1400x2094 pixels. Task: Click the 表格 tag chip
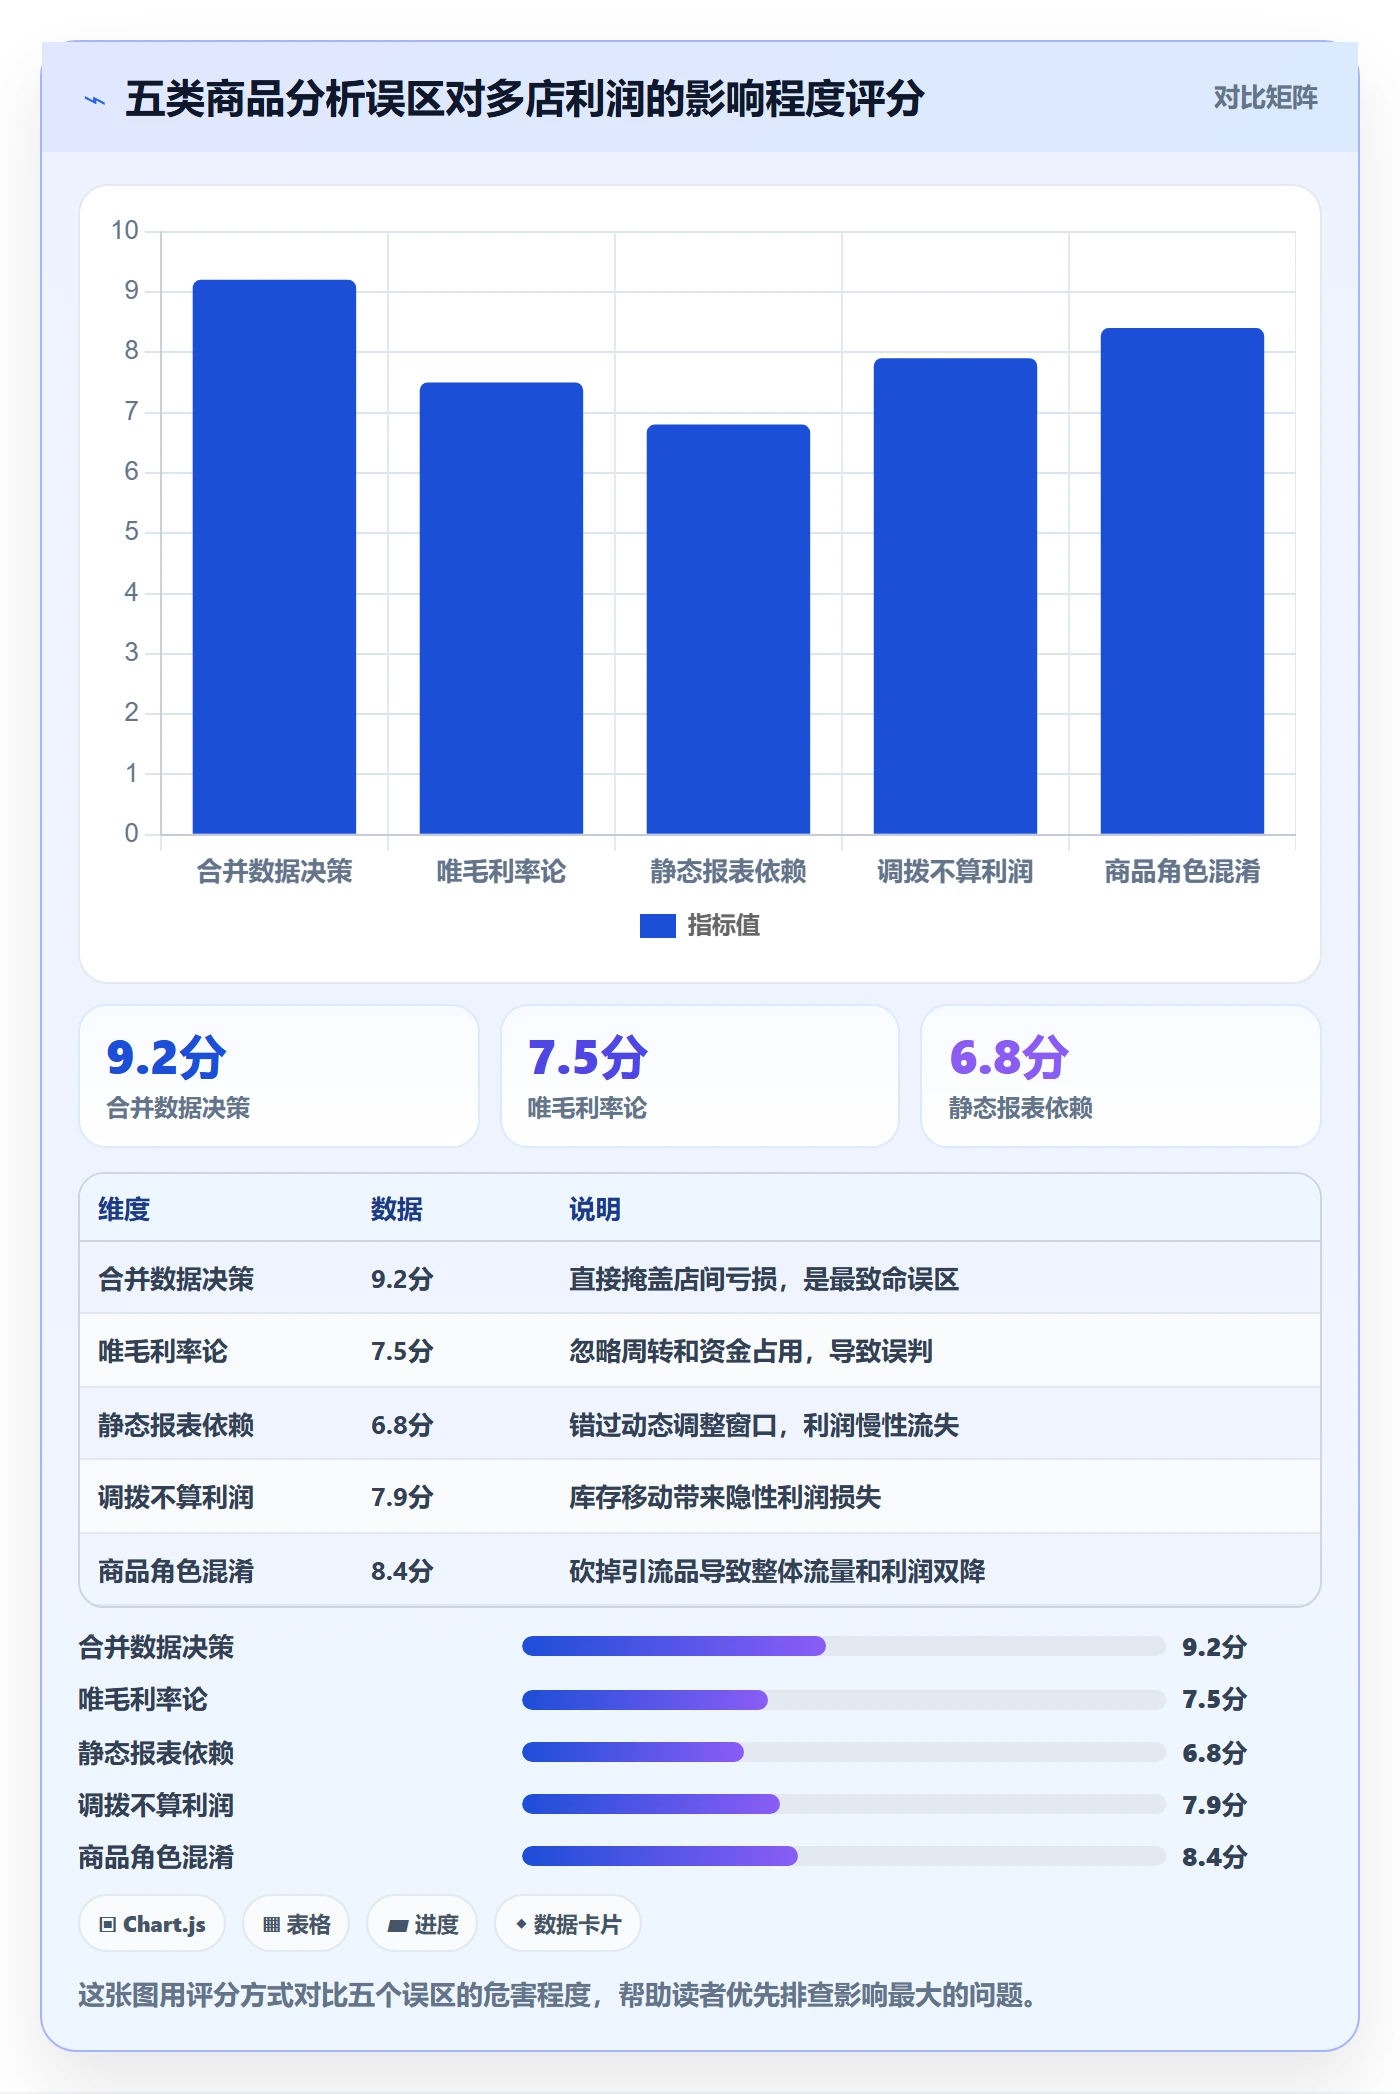(x=296, y=1924)
